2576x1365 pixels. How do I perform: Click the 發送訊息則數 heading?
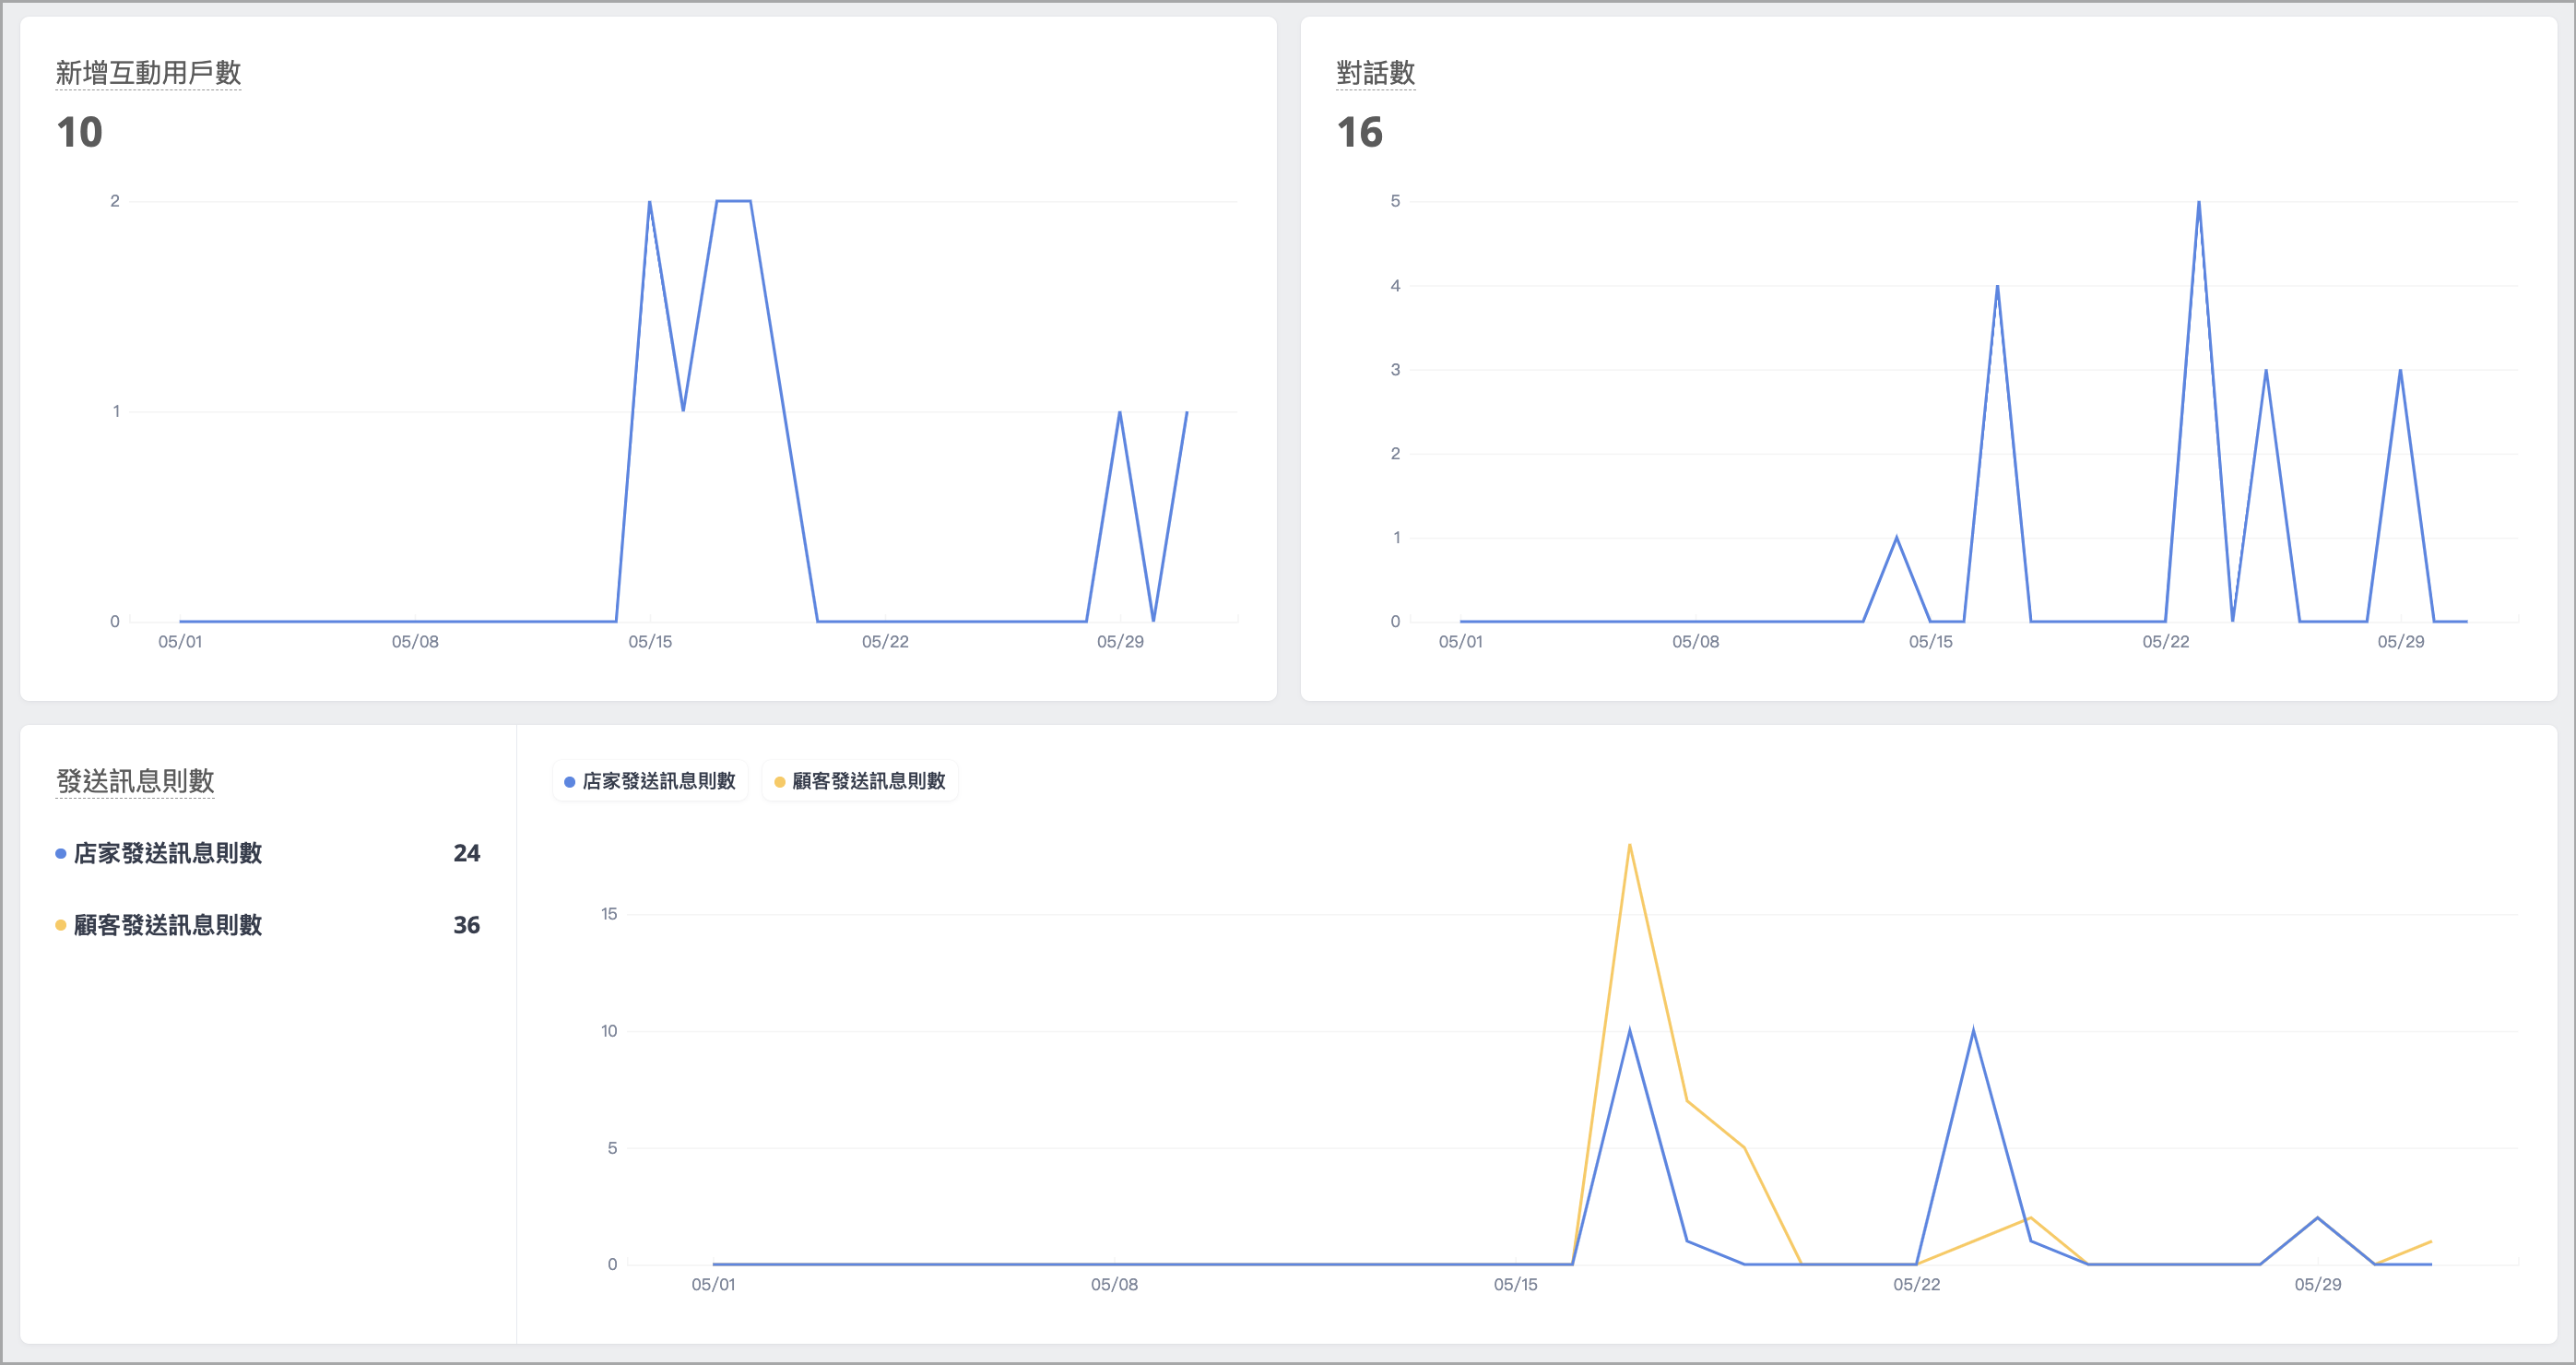point(135,781)
